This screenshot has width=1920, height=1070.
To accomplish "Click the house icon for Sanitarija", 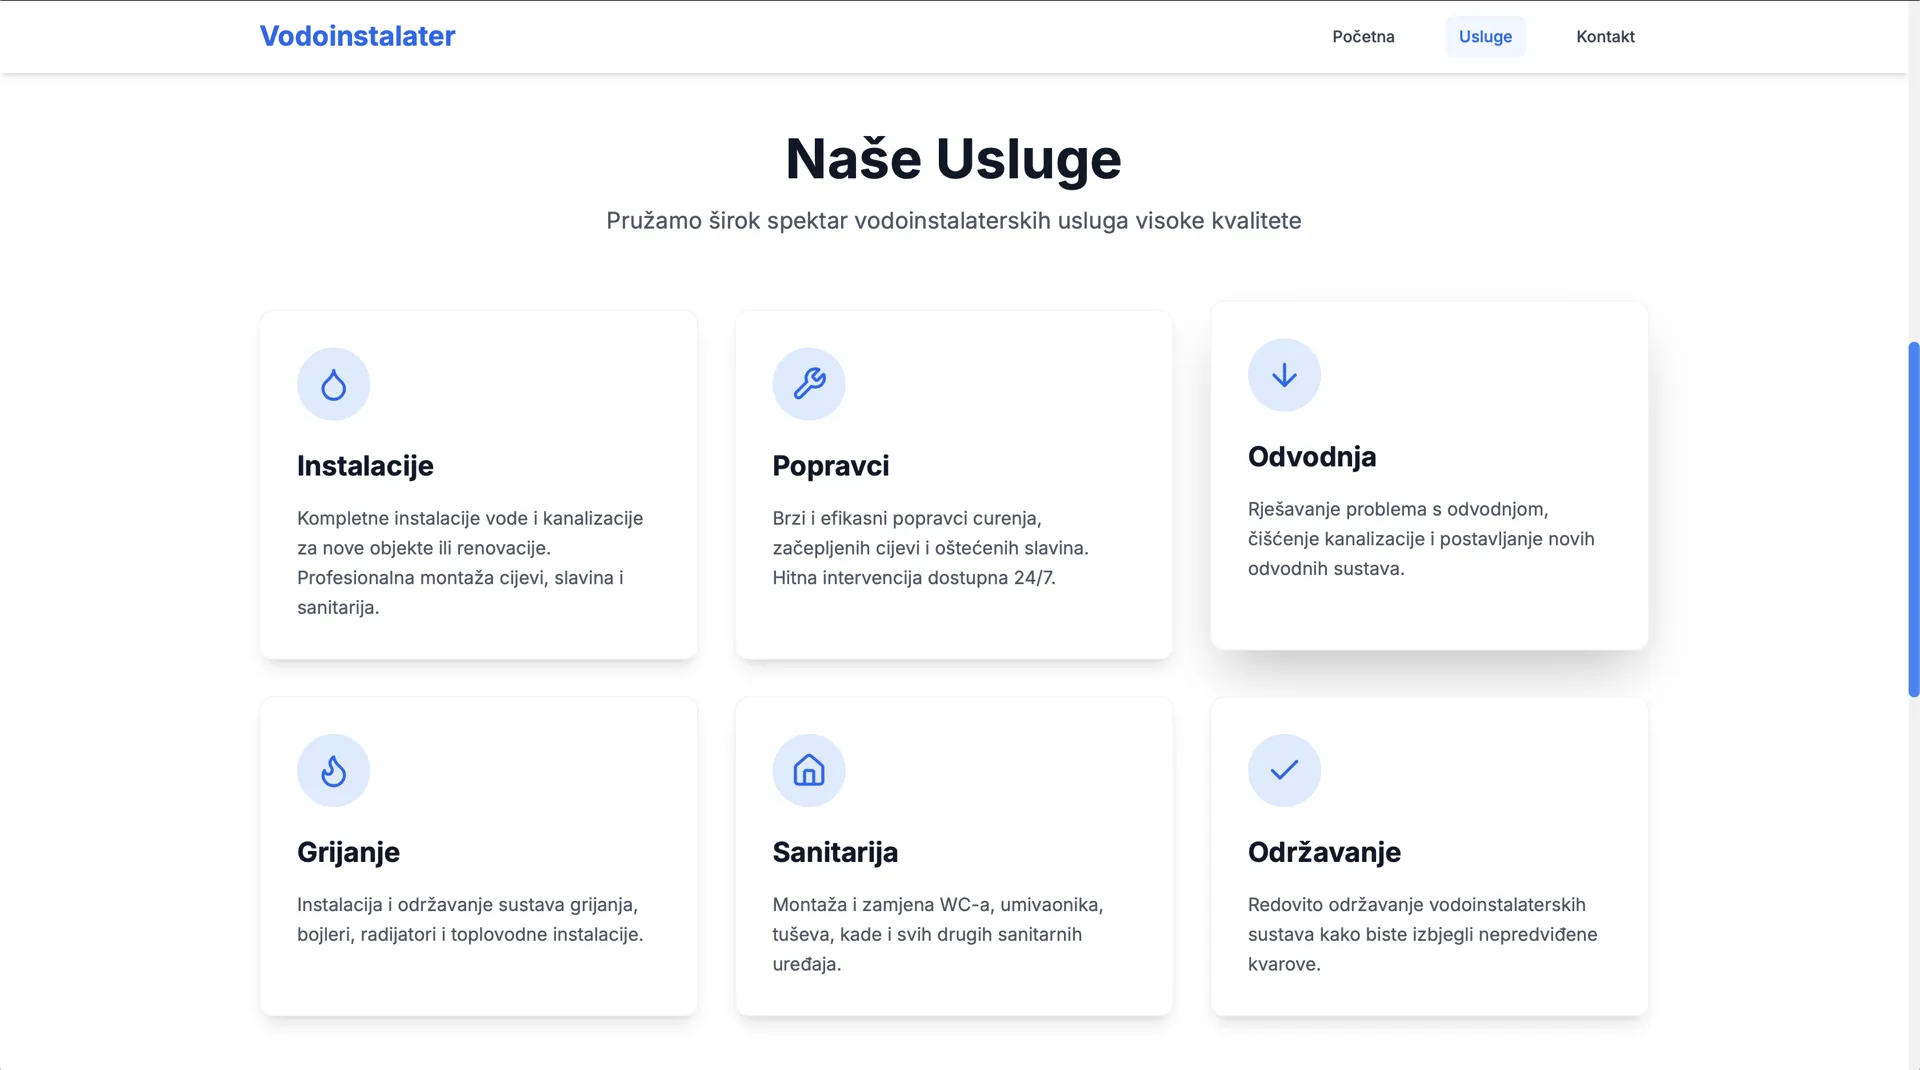I will (x=809, y=771).
